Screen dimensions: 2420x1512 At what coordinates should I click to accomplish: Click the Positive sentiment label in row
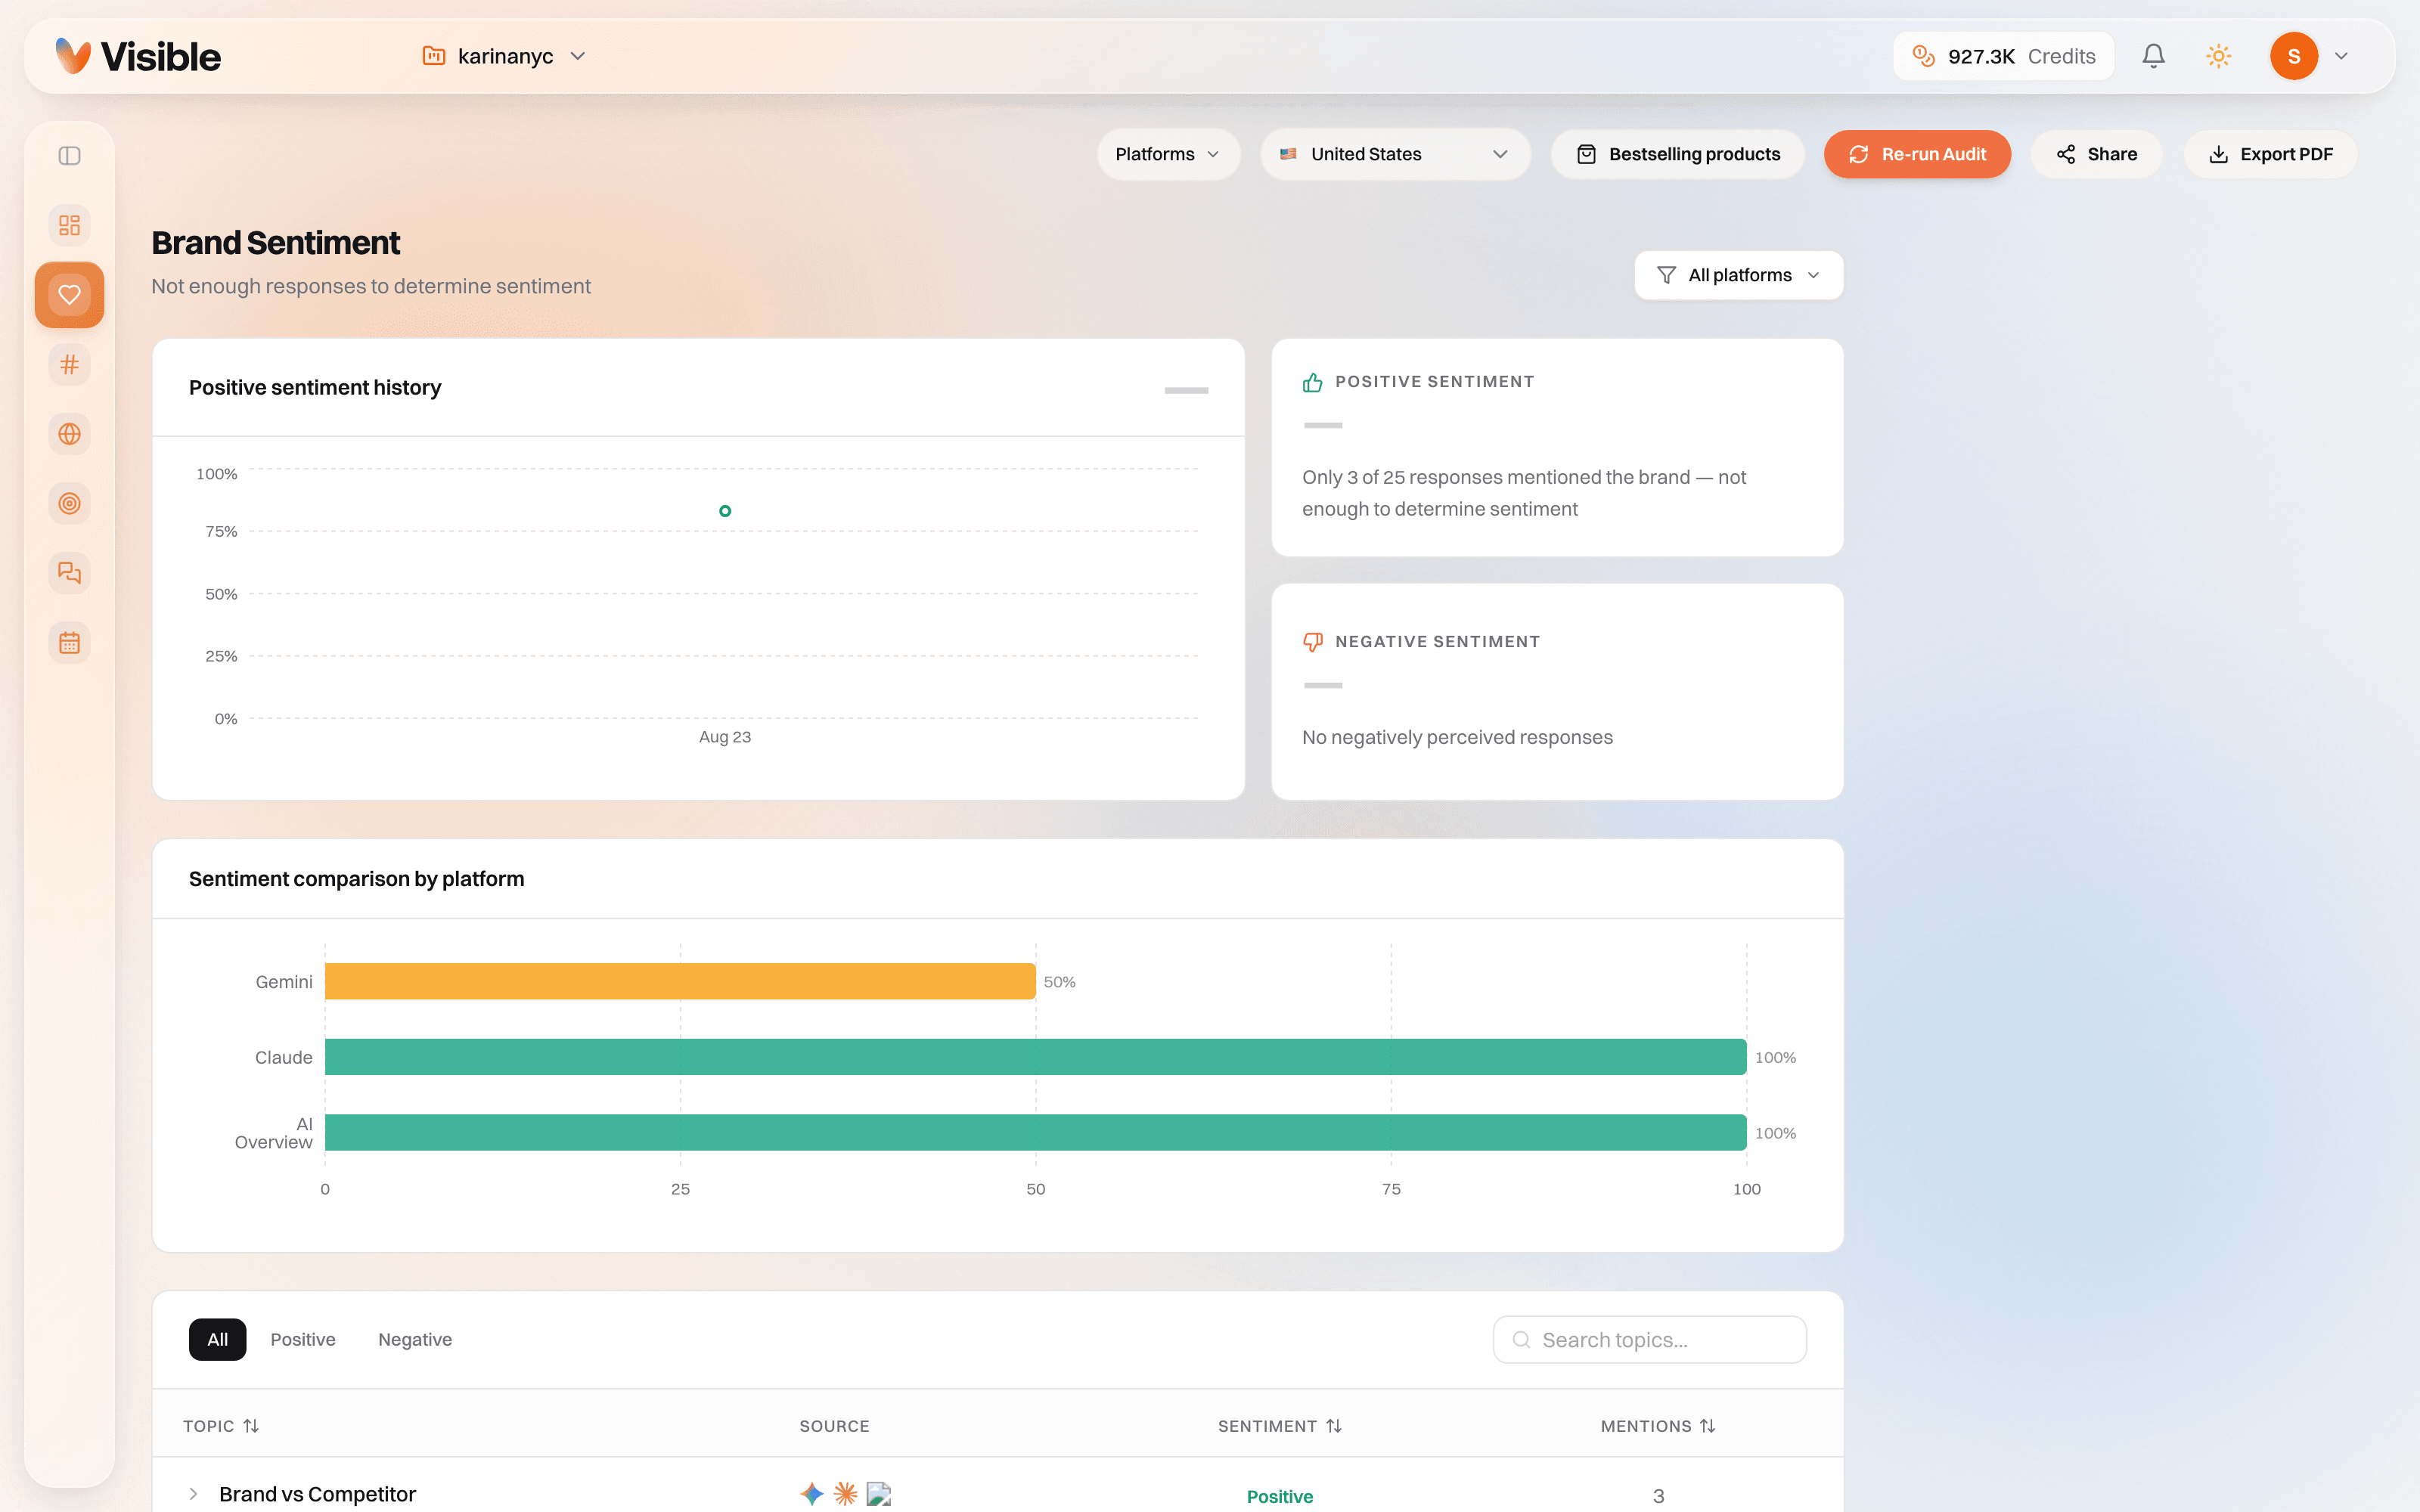pos(1280,1496)
